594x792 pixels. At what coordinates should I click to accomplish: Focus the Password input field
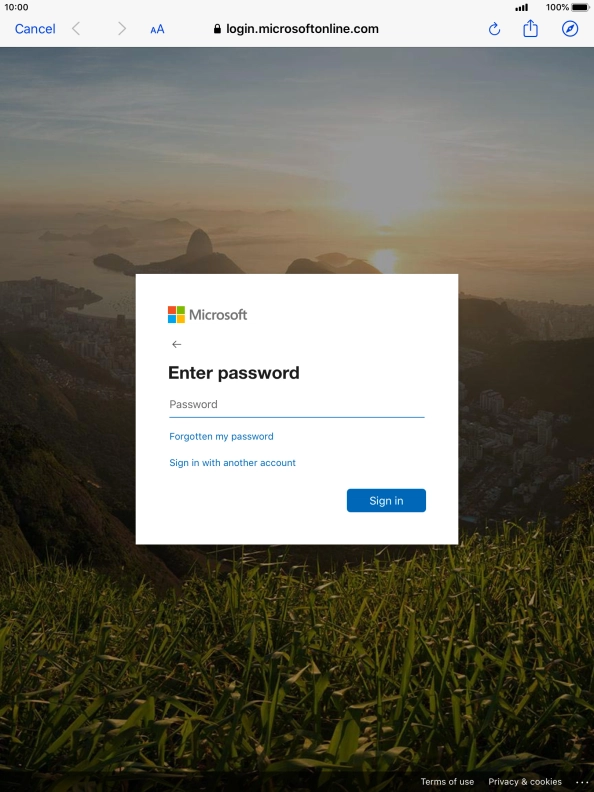click(296, 405)
